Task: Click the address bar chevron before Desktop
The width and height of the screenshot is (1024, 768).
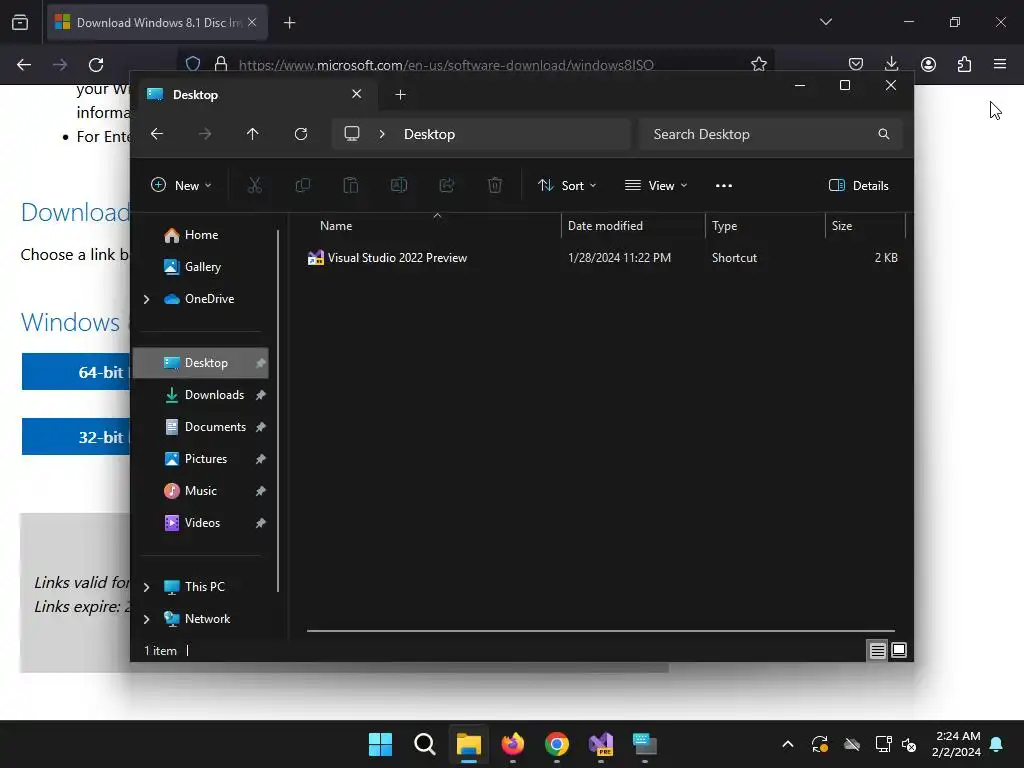Action: point(382,134)
